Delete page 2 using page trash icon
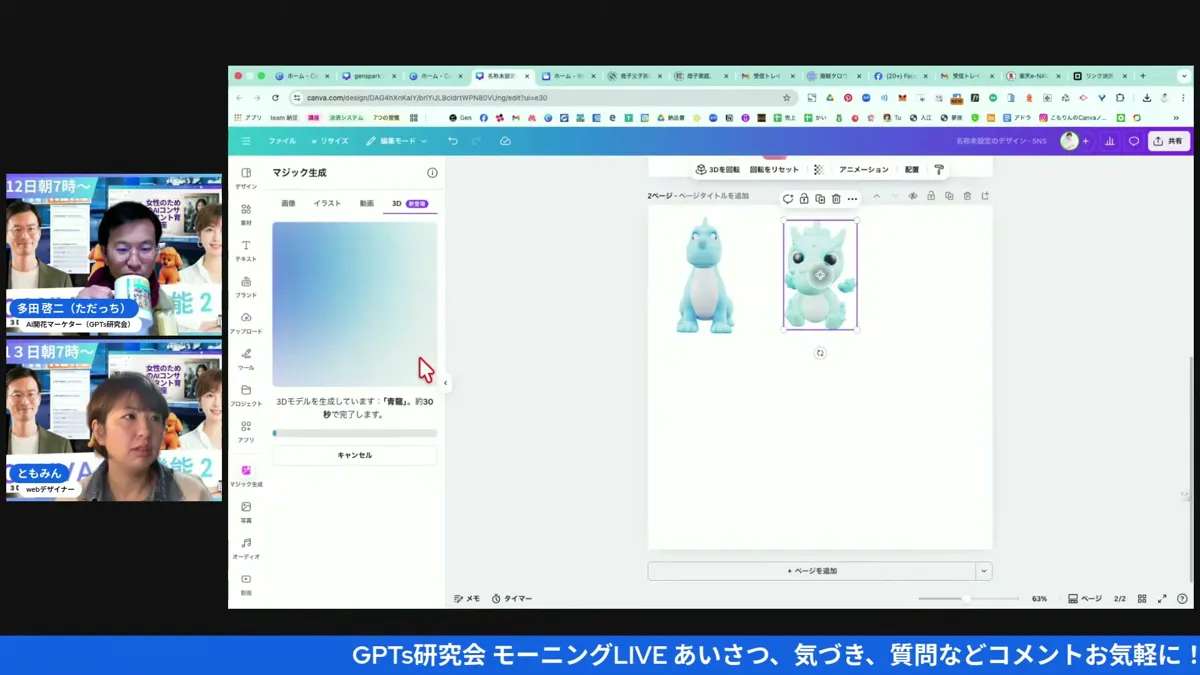 (x=967, y=196)
